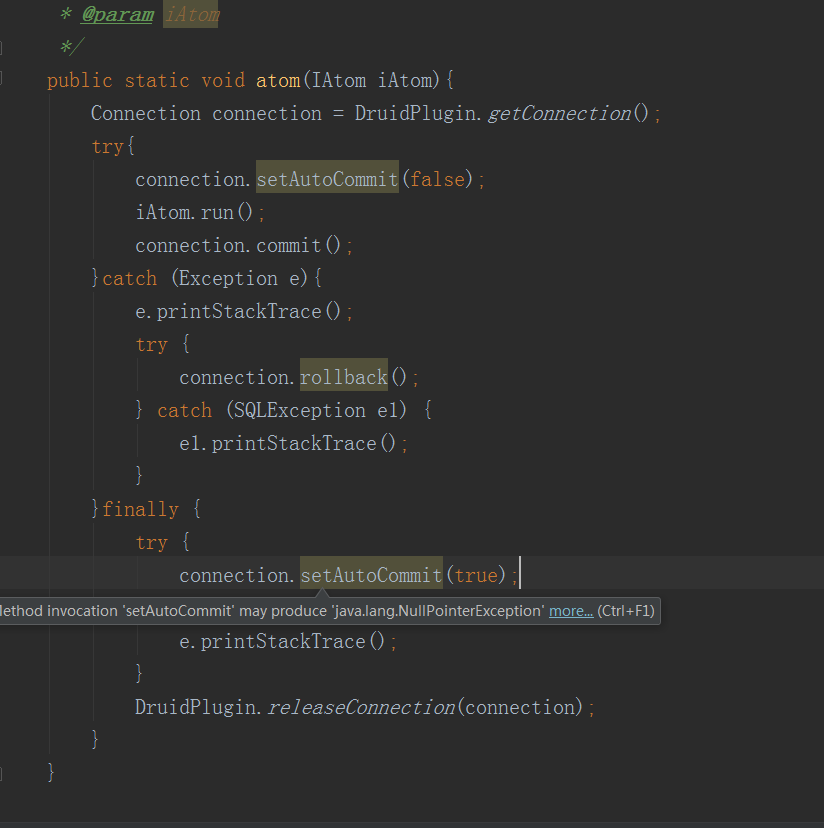The image size is (824, 828).
Task: Click the atom method name in the signature
Action: pos(278,81)
